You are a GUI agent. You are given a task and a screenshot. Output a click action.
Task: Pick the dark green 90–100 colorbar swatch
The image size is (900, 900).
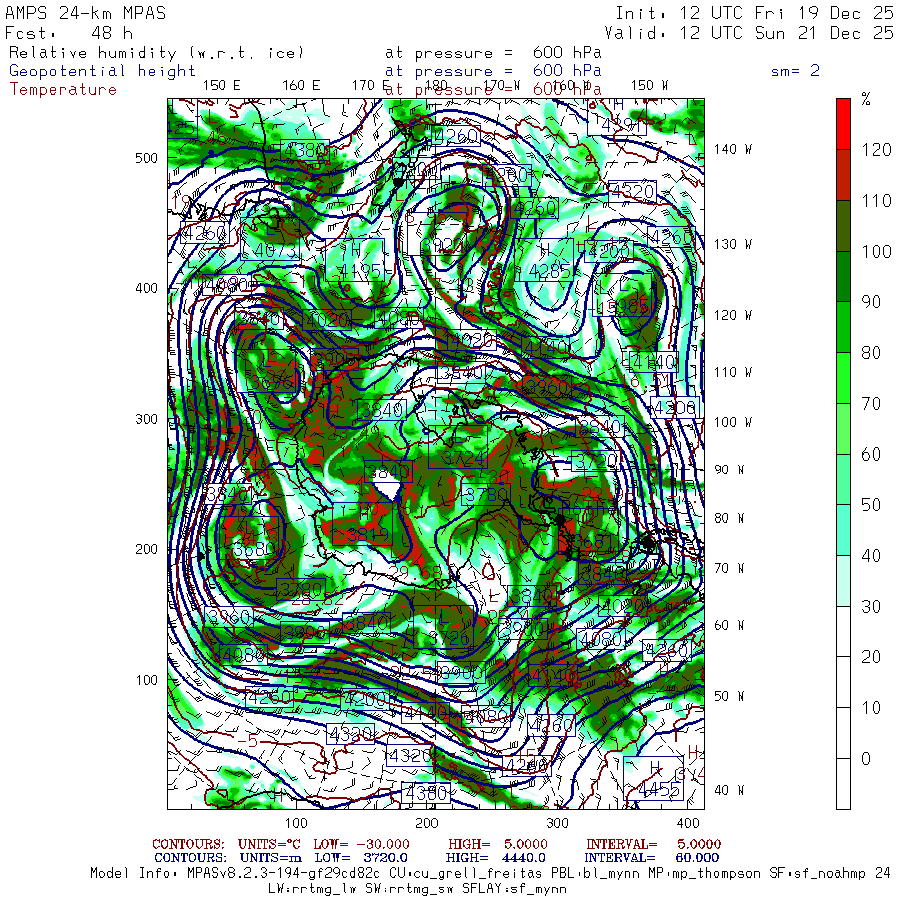point(843,277)
